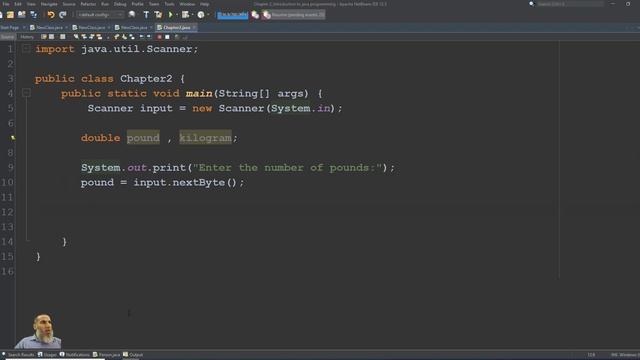Viewport: 640px width, 360px height.
Task: Click the quick search input field
Action: coord(569,4)
